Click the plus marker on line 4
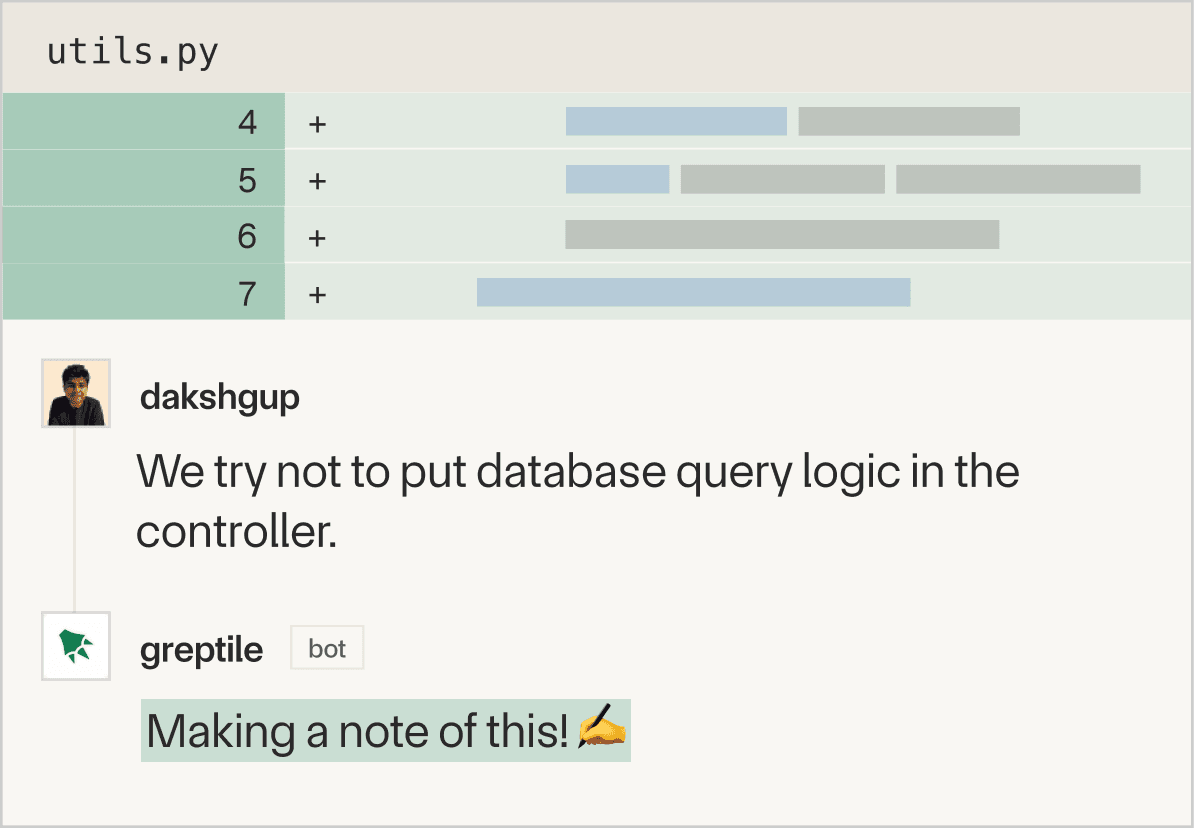 (x=318, y=123)
